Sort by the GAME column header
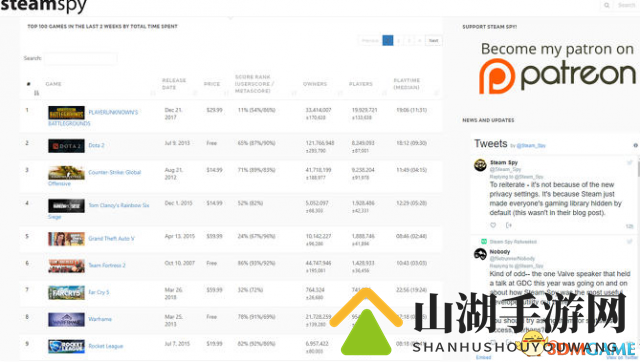 [x=53, y=84]
